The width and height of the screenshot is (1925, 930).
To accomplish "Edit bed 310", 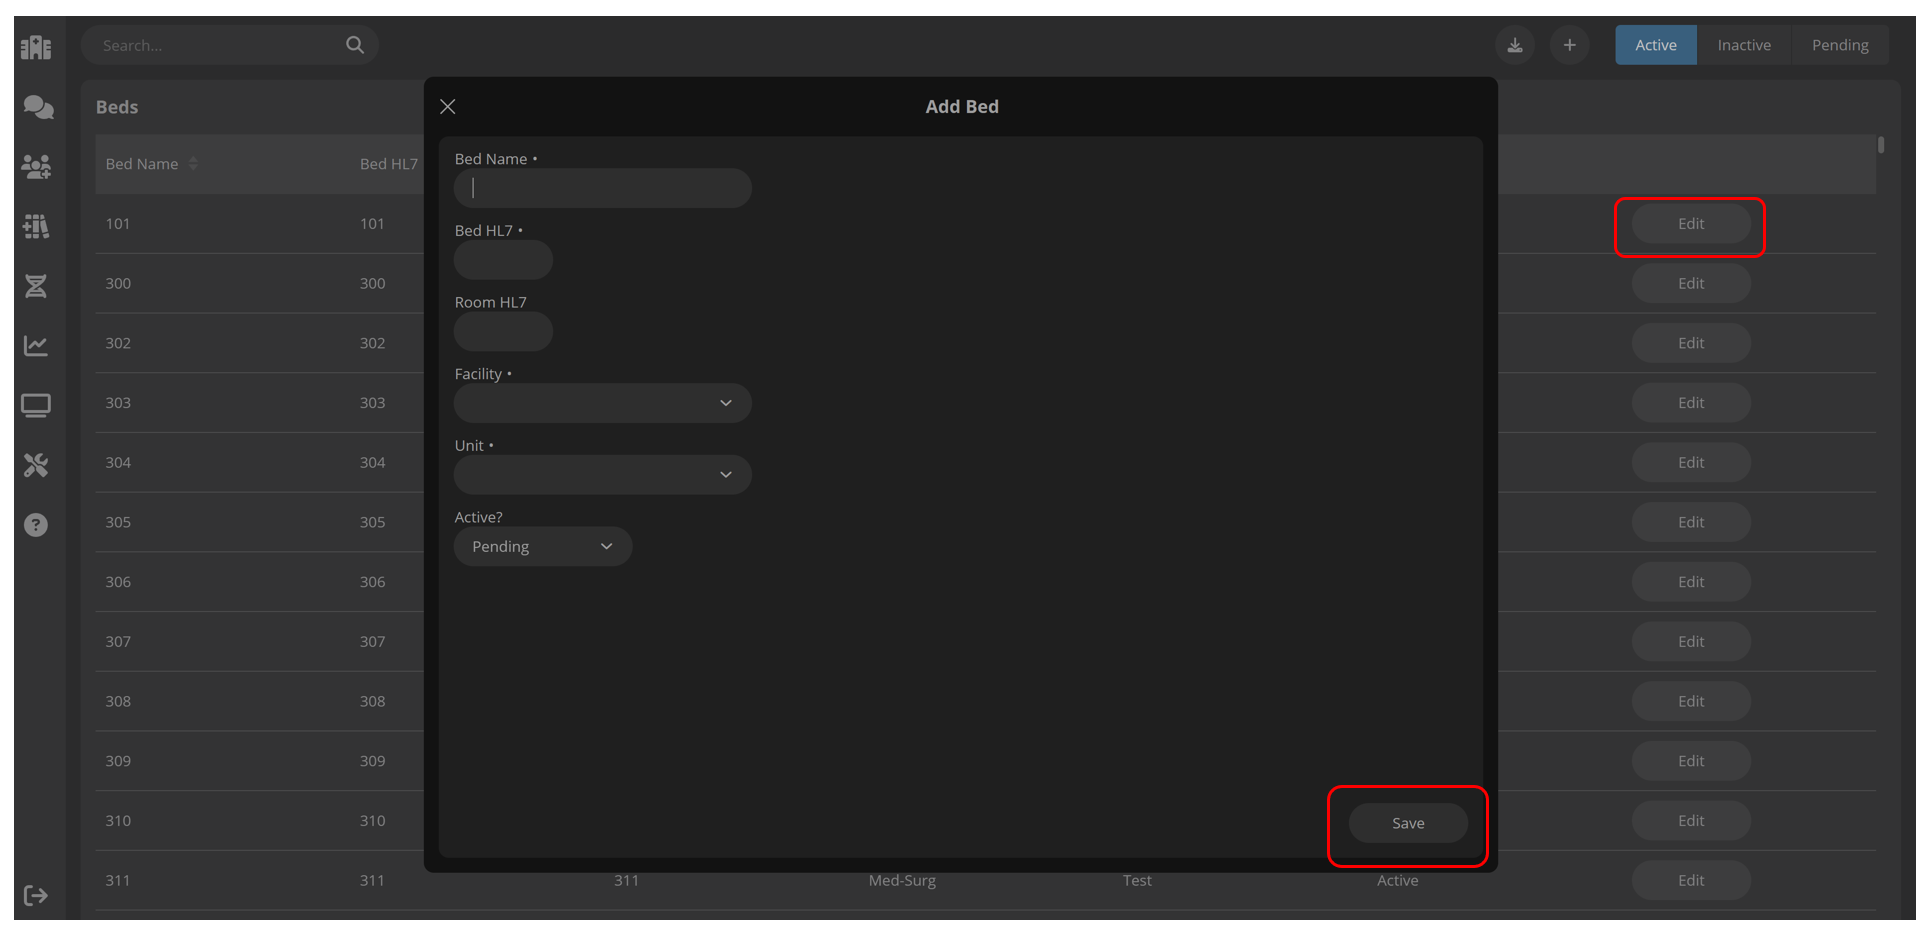I will (x=1691, y=821).
